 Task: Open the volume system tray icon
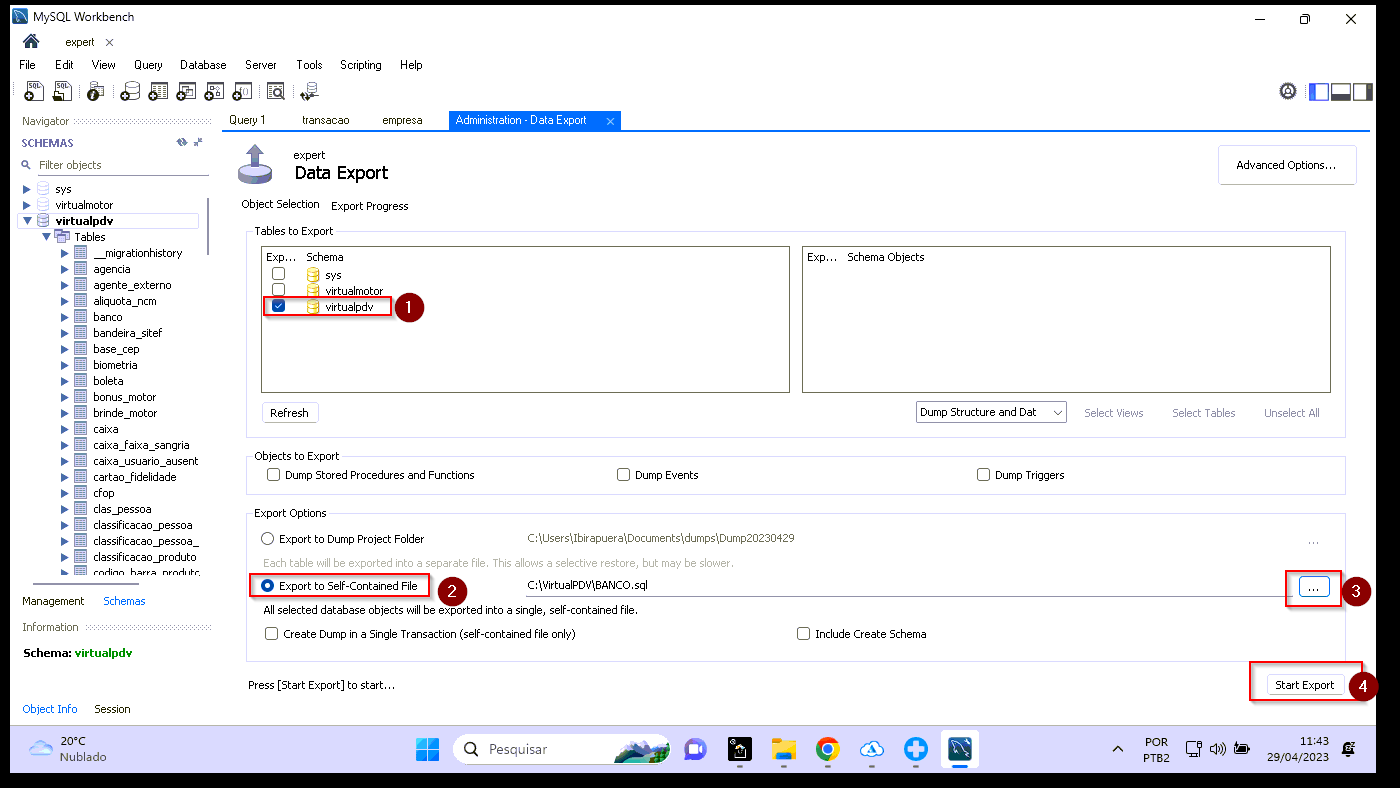coord(1217,748)
